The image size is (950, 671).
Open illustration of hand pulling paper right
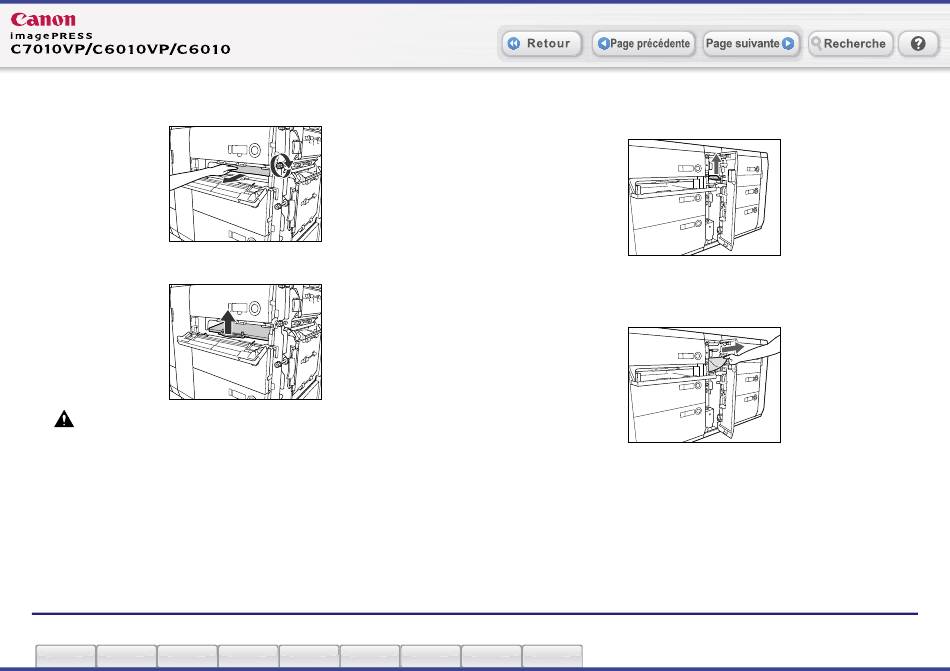point(704,385)
